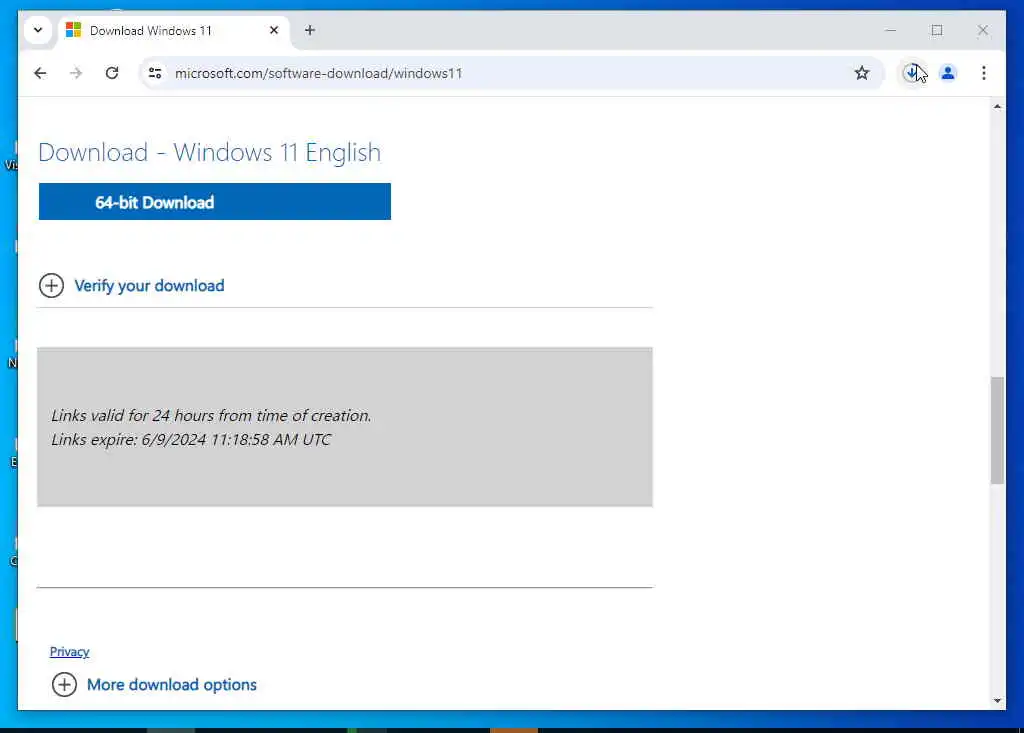This screenshot has height=733, width=1024.
Task: Click the plus icon beside More download options
Action: 64,685
